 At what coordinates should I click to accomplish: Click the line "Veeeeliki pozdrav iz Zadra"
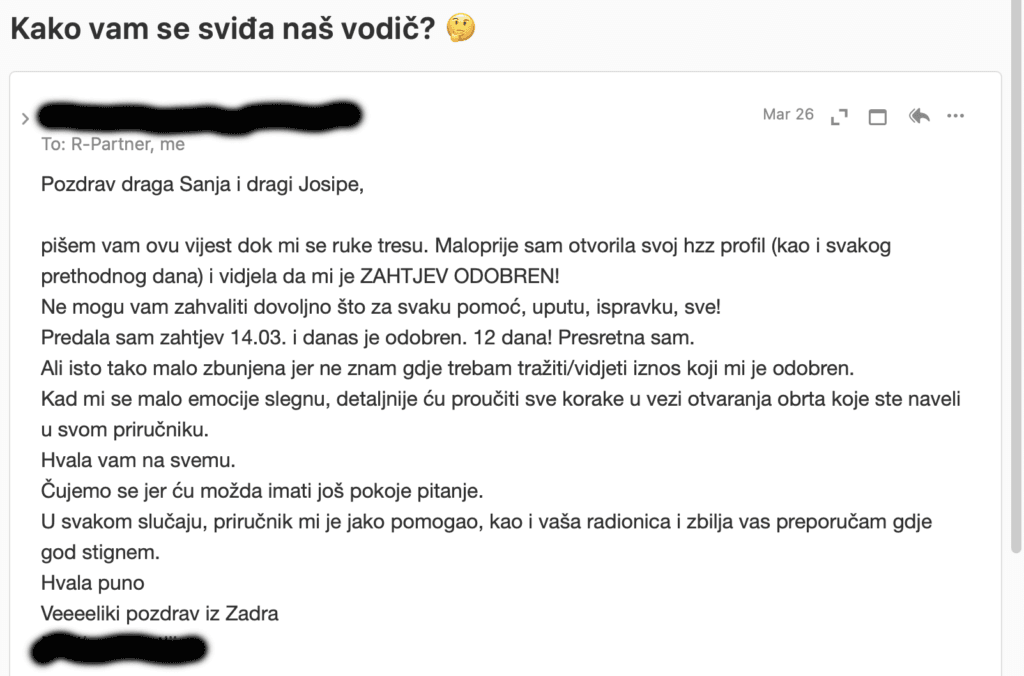click(160, 613)
